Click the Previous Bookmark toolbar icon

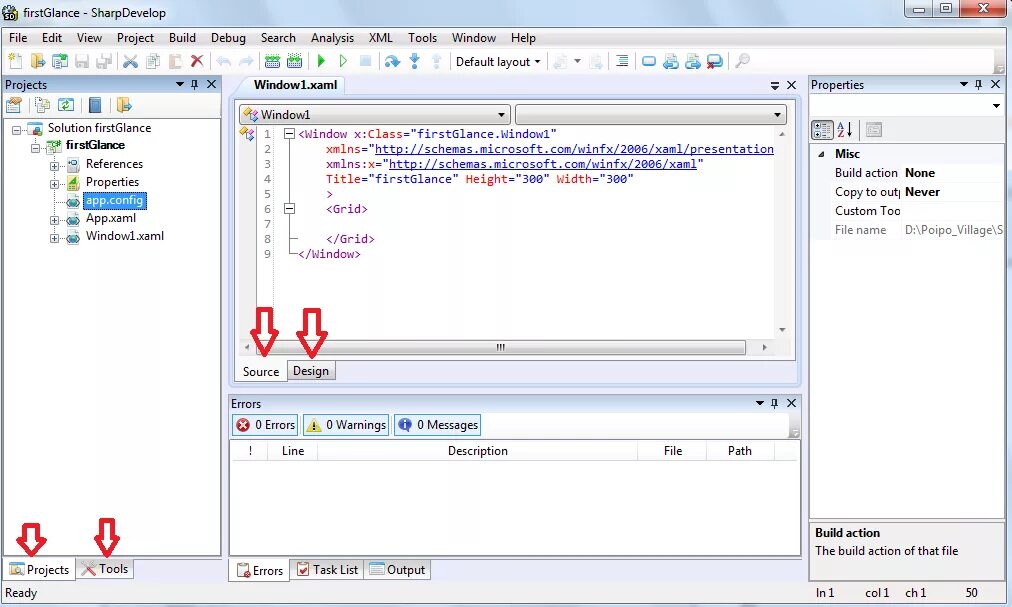click(671, 61)
